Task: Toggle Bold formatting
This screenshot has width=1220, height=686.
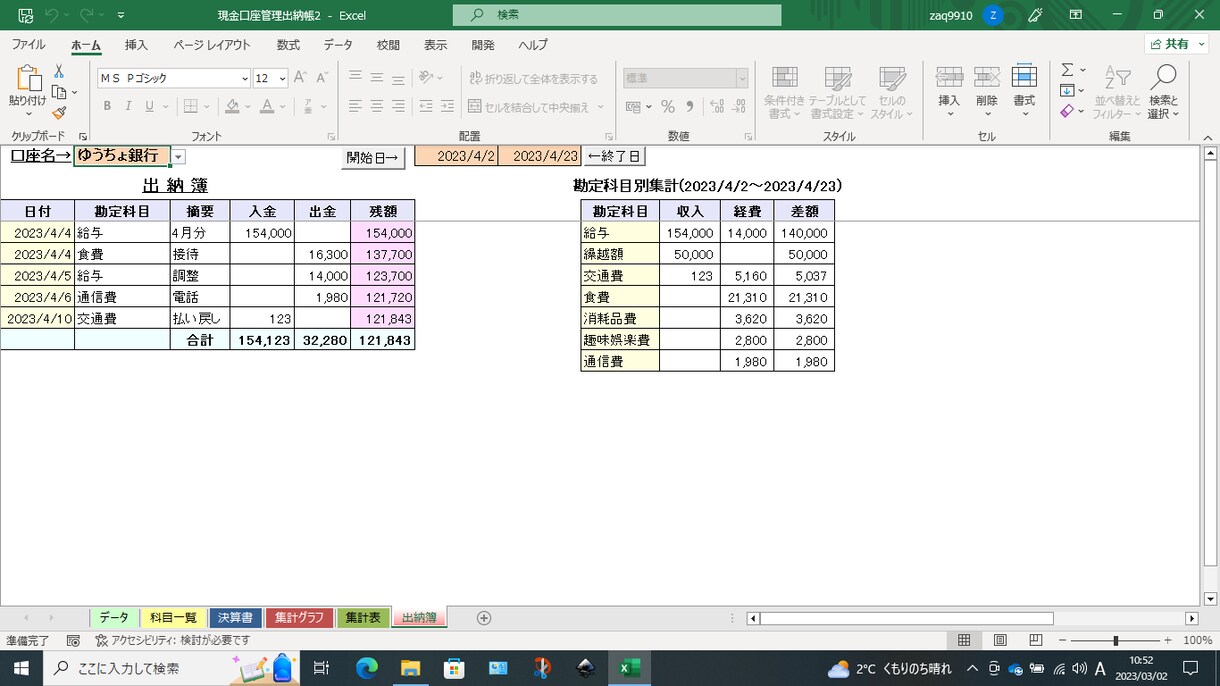Action: click(x=107, y=107)
